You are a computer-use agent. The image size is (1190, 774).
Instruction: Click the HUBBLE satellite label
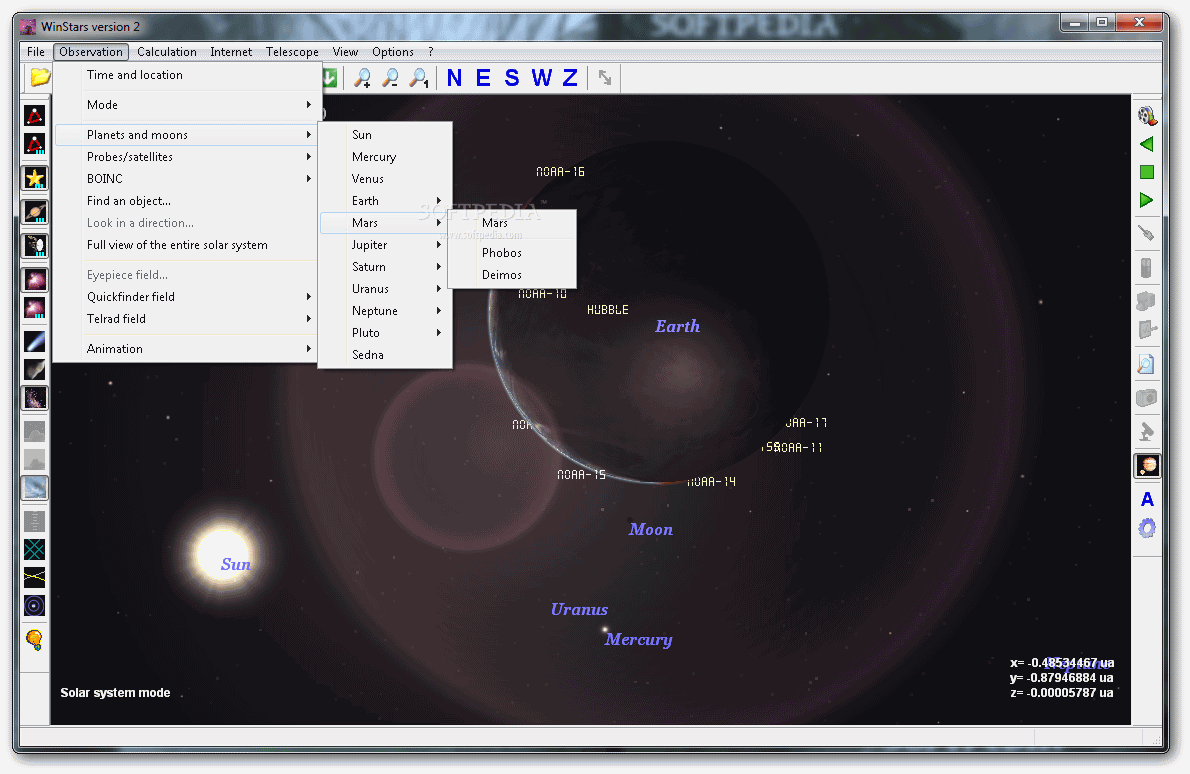607,310
